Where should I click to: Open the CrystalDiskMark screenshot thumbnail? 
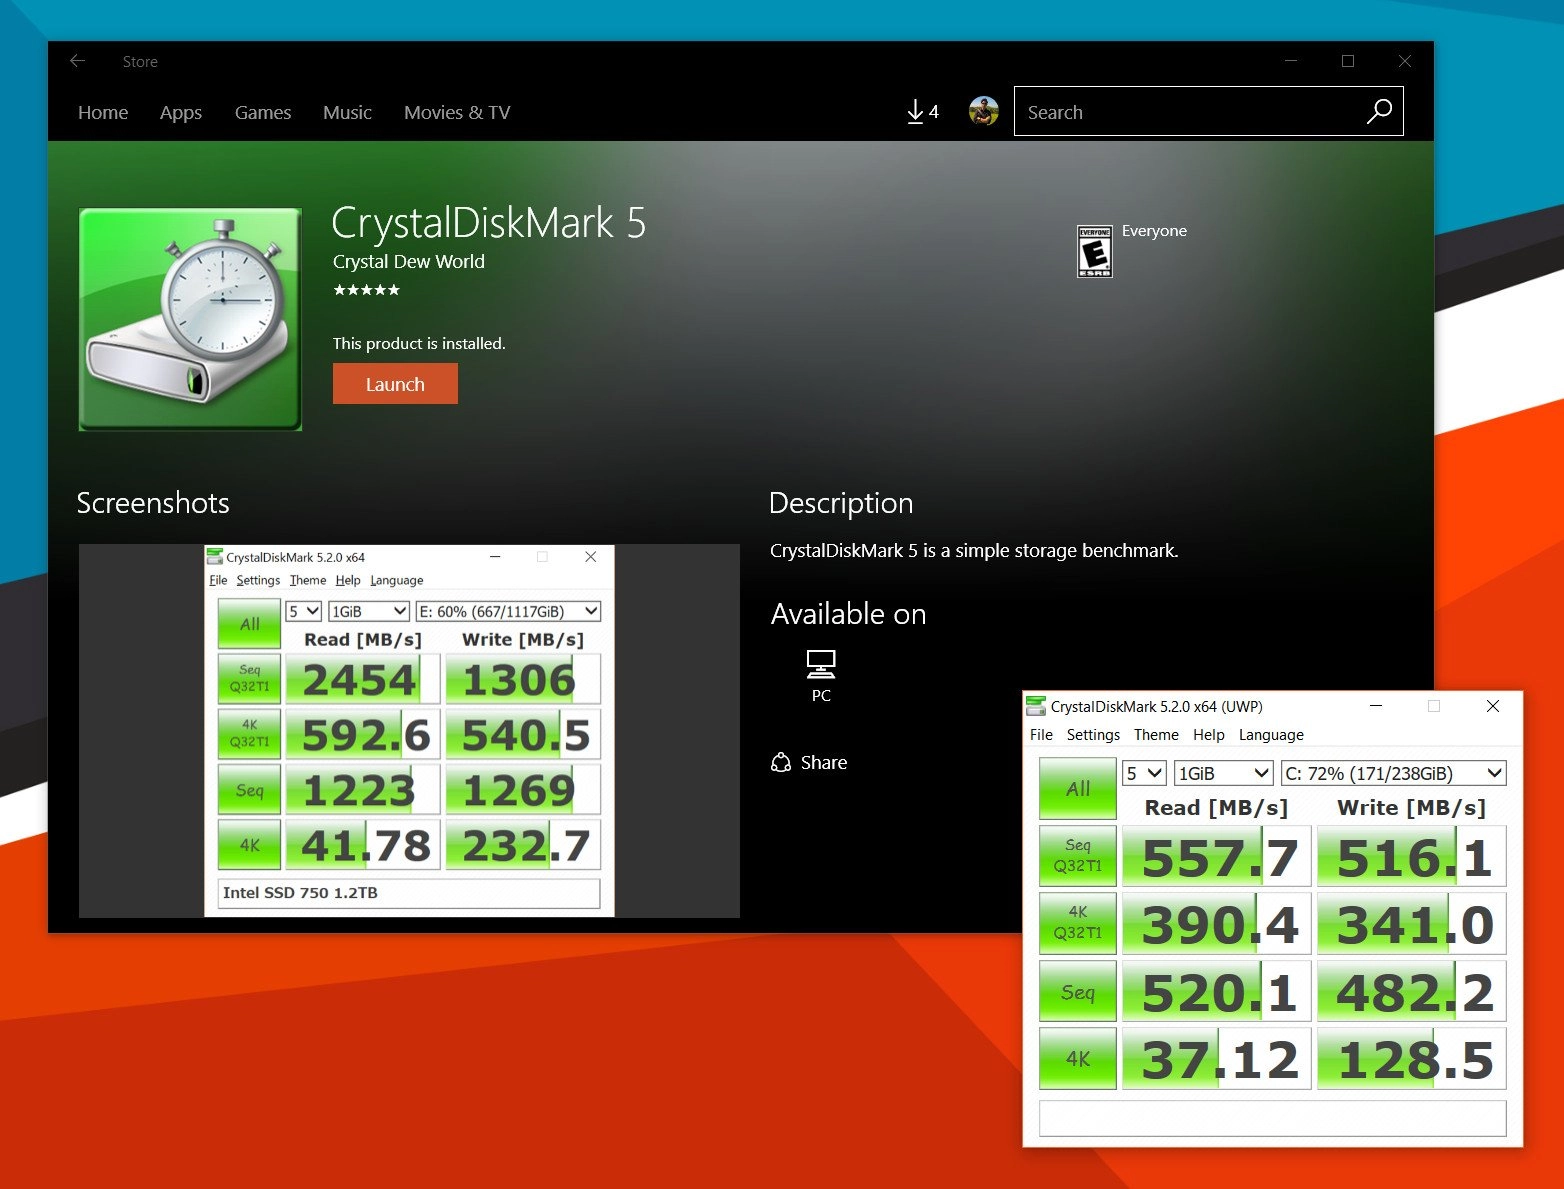click(x=409, y=731)
